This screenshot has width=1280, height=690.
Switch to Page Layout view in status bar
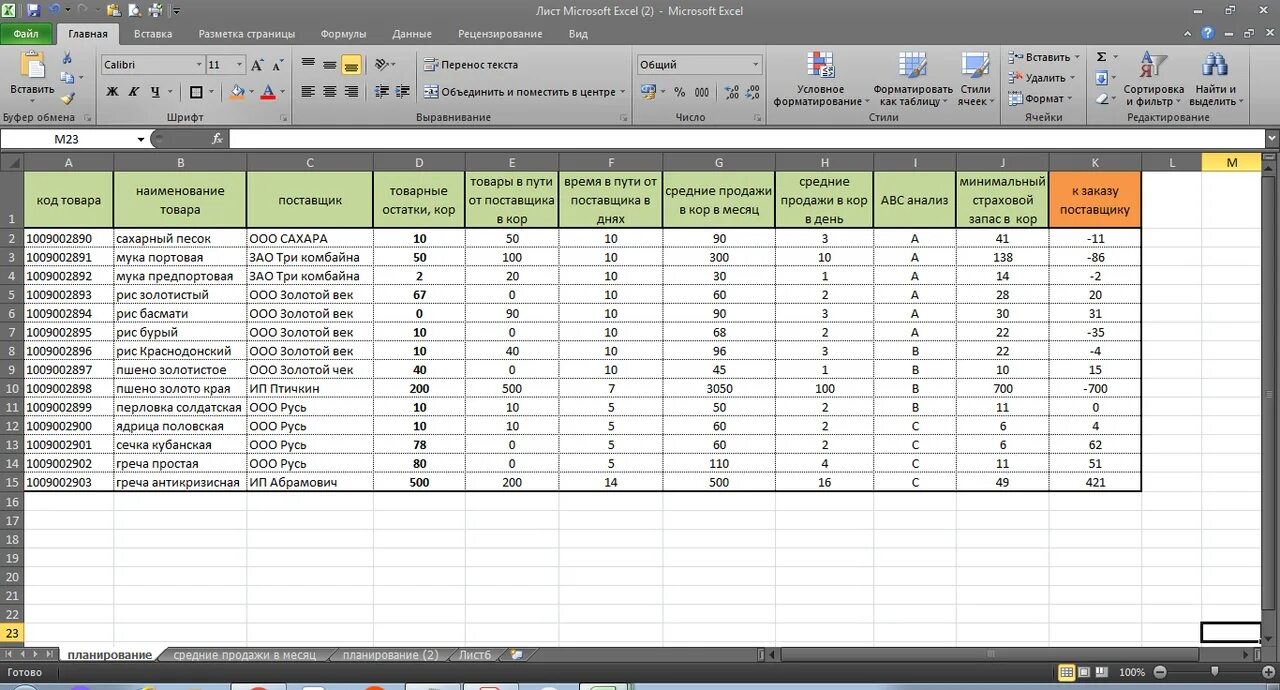point(1085,673)
